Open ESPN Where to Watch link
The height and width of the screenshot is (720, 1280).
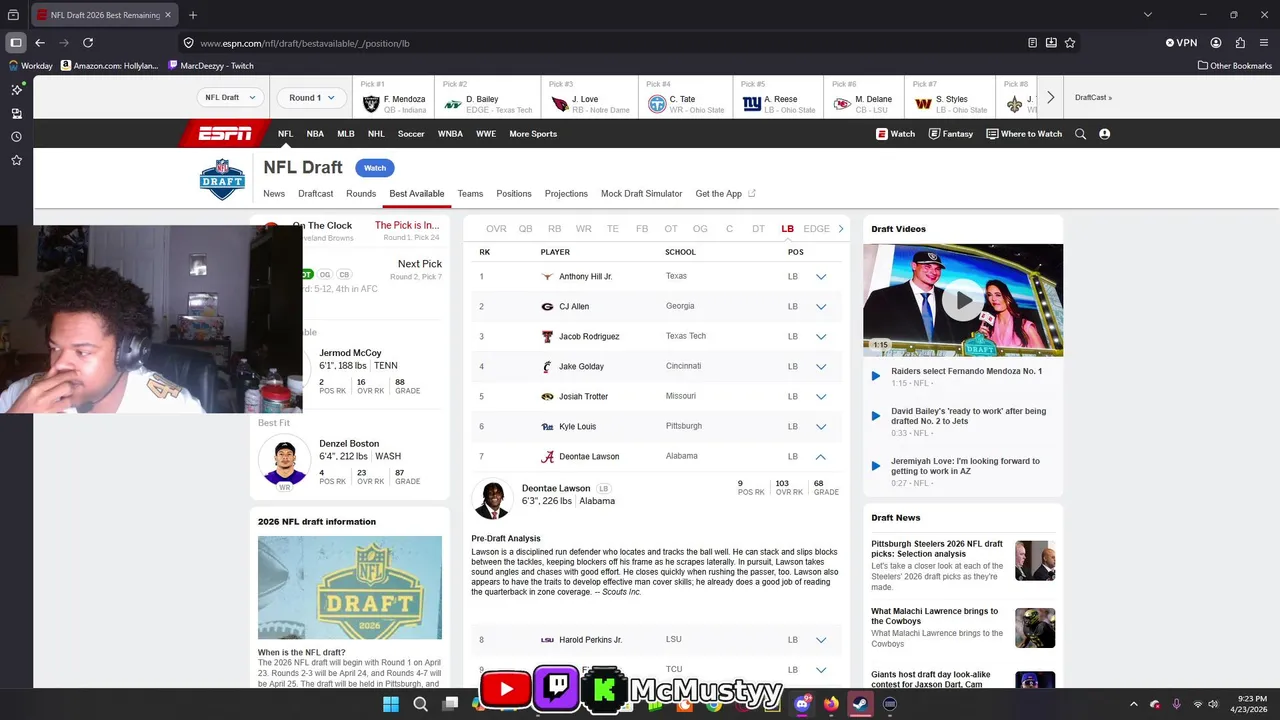click(x=1024, y=134)
